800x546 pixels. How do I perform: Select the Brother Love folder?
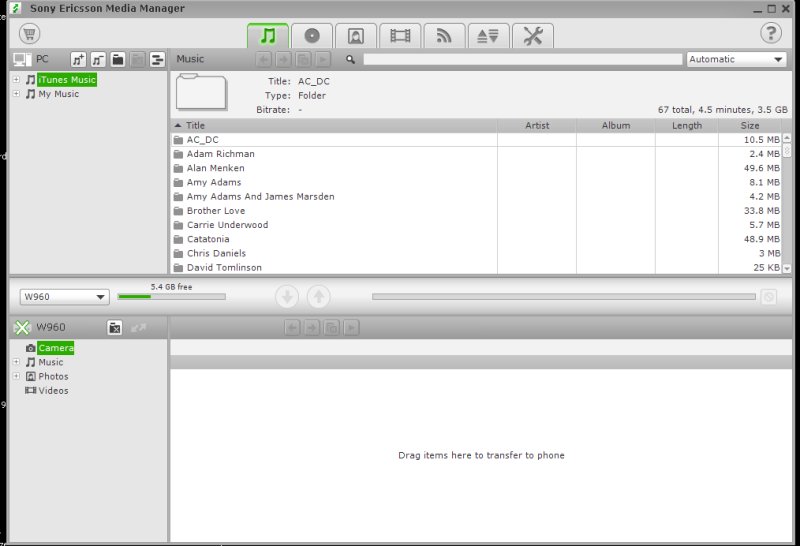476,211
